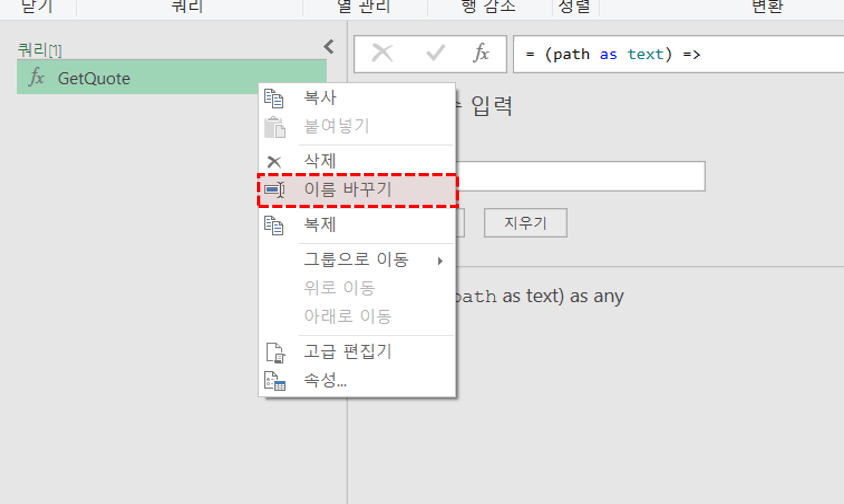Click the duplicate (복제) icon in context menu
The image size is (844, 504).
pos(274,225)
